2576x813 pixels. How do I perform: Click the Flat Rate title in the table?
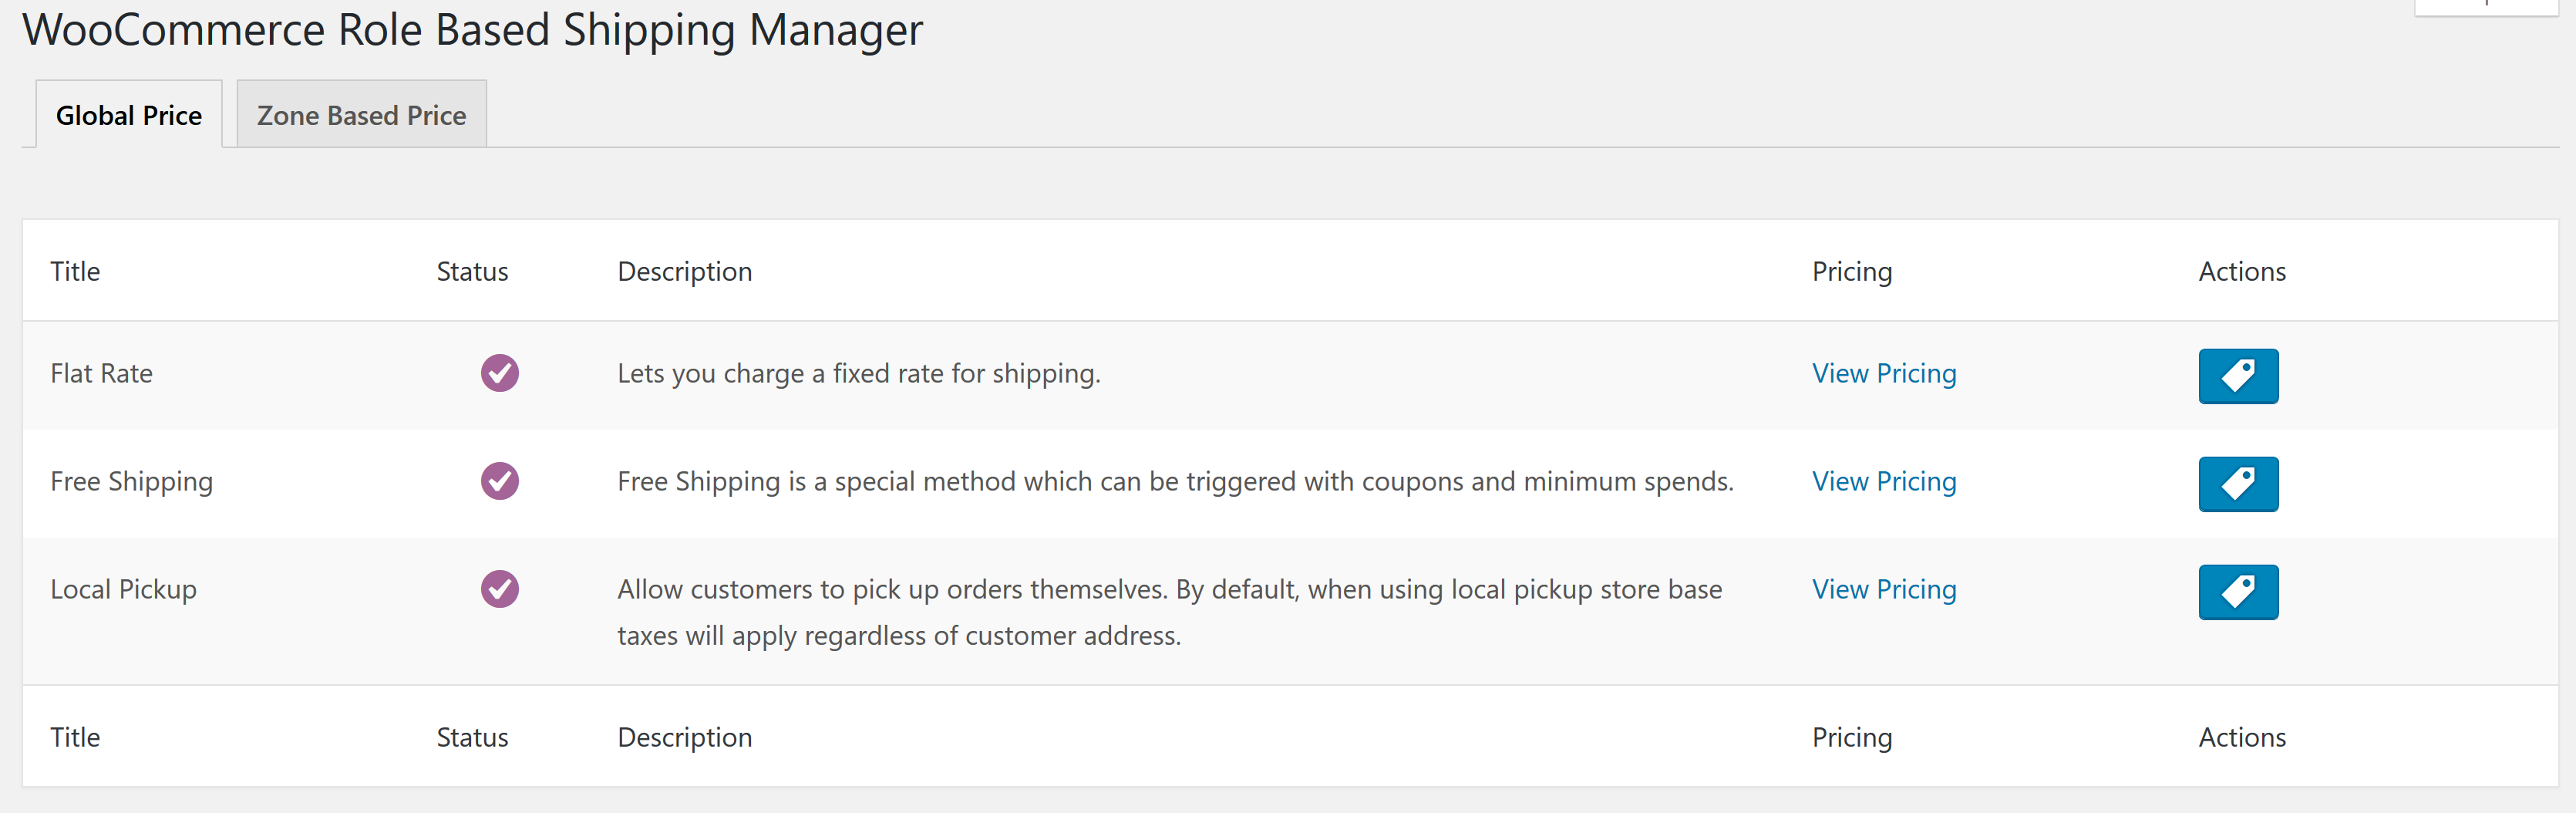[x=101, y=373]
